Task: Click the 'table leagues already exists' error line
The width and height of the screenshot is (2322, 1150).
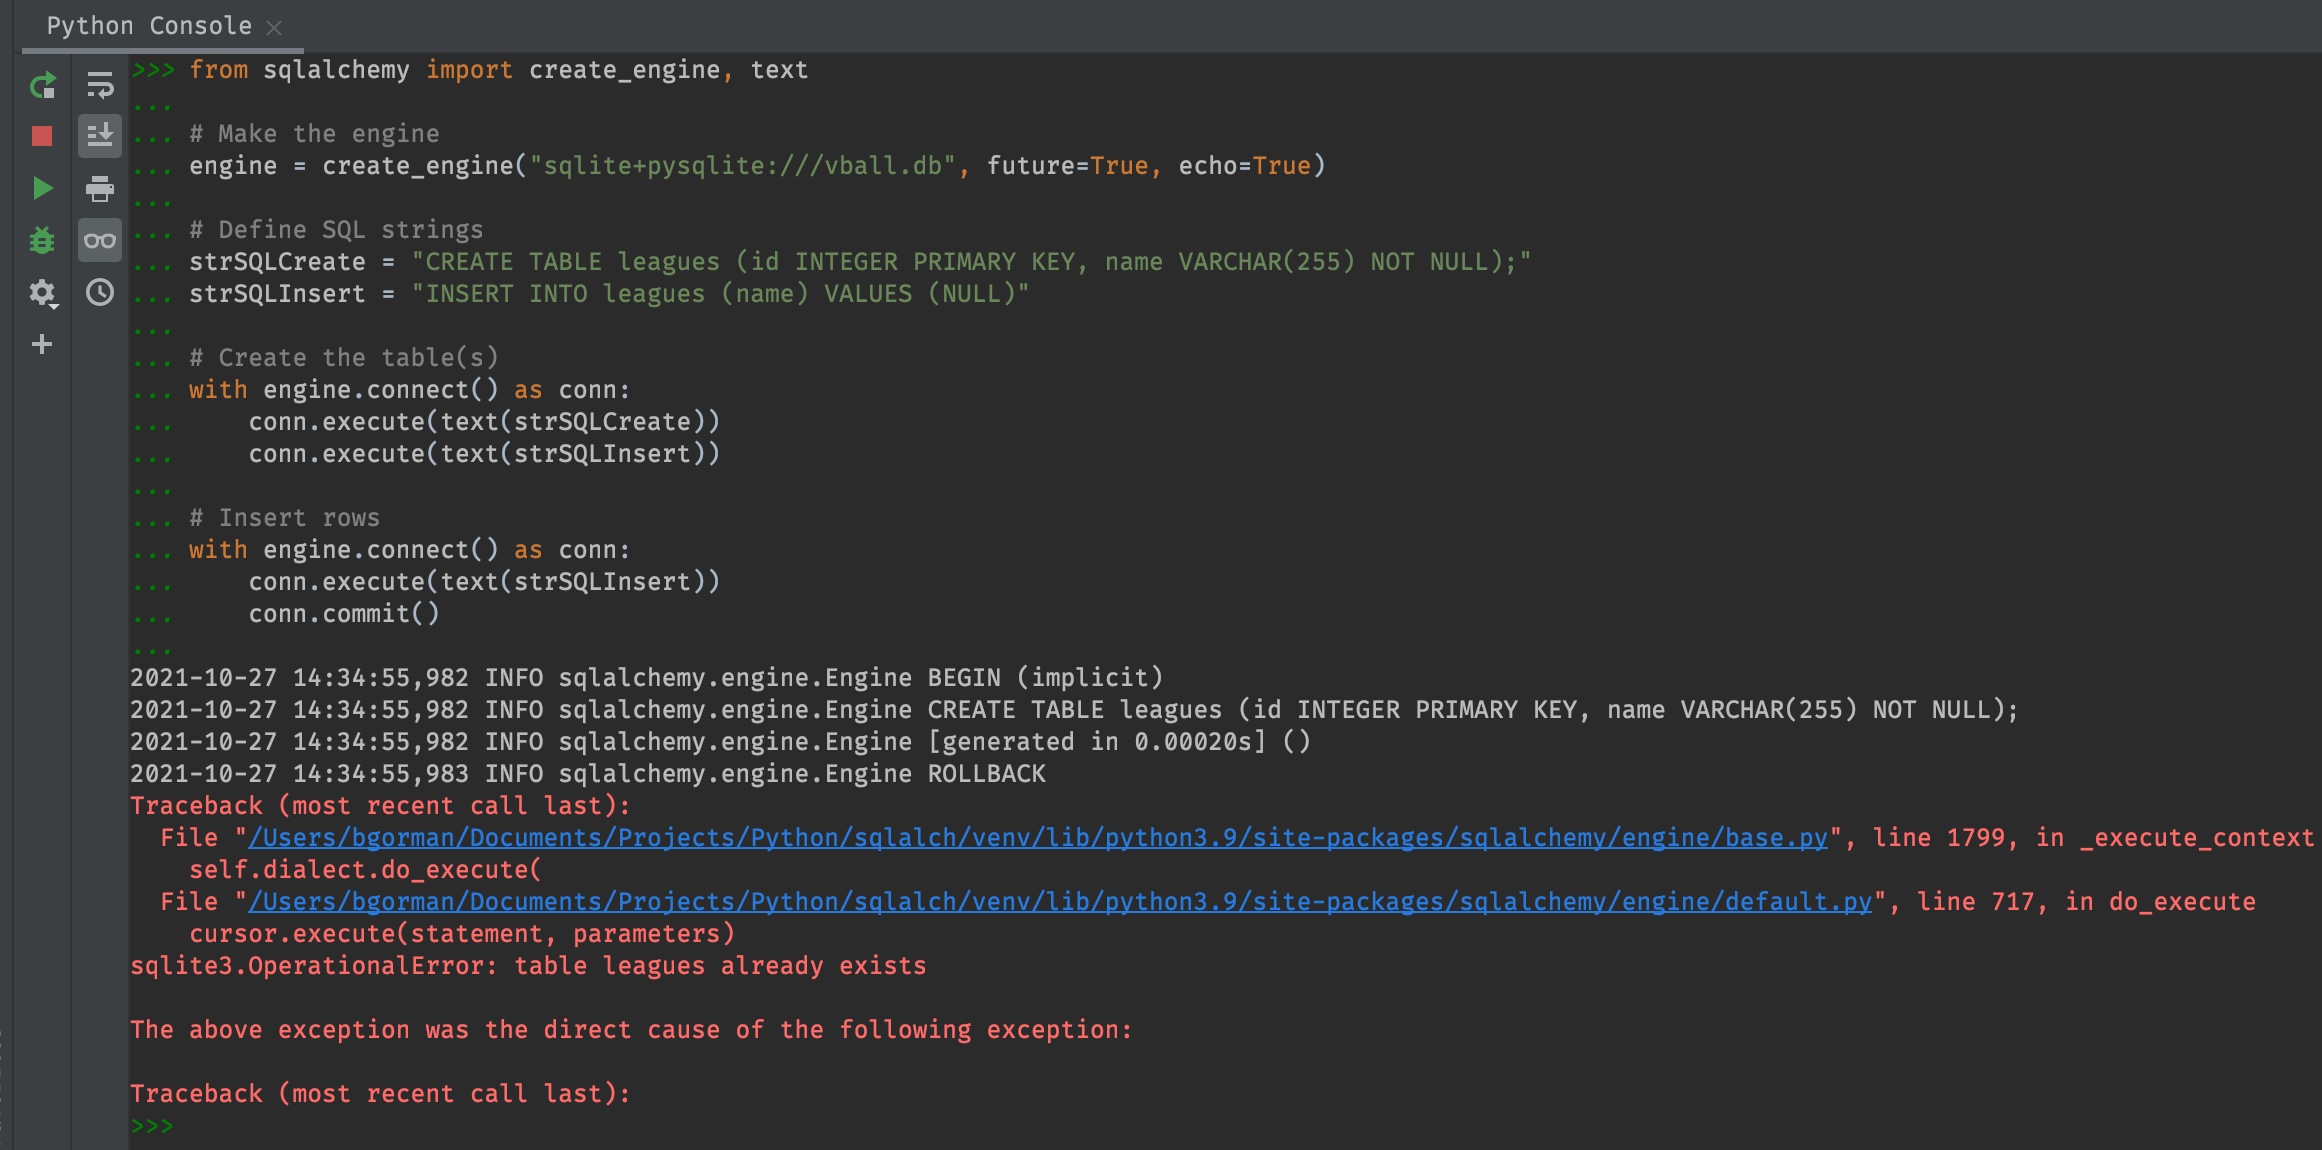Action: point(528,966)
